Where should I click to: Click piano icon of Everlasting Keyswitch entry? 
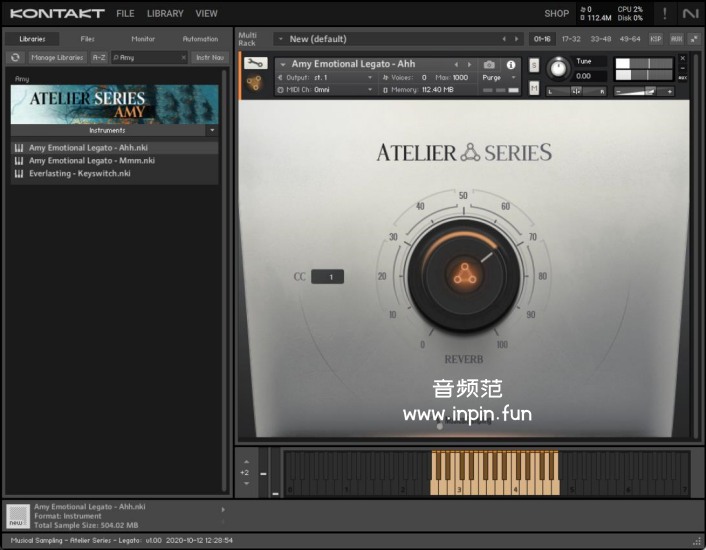(x=19, y=174)
